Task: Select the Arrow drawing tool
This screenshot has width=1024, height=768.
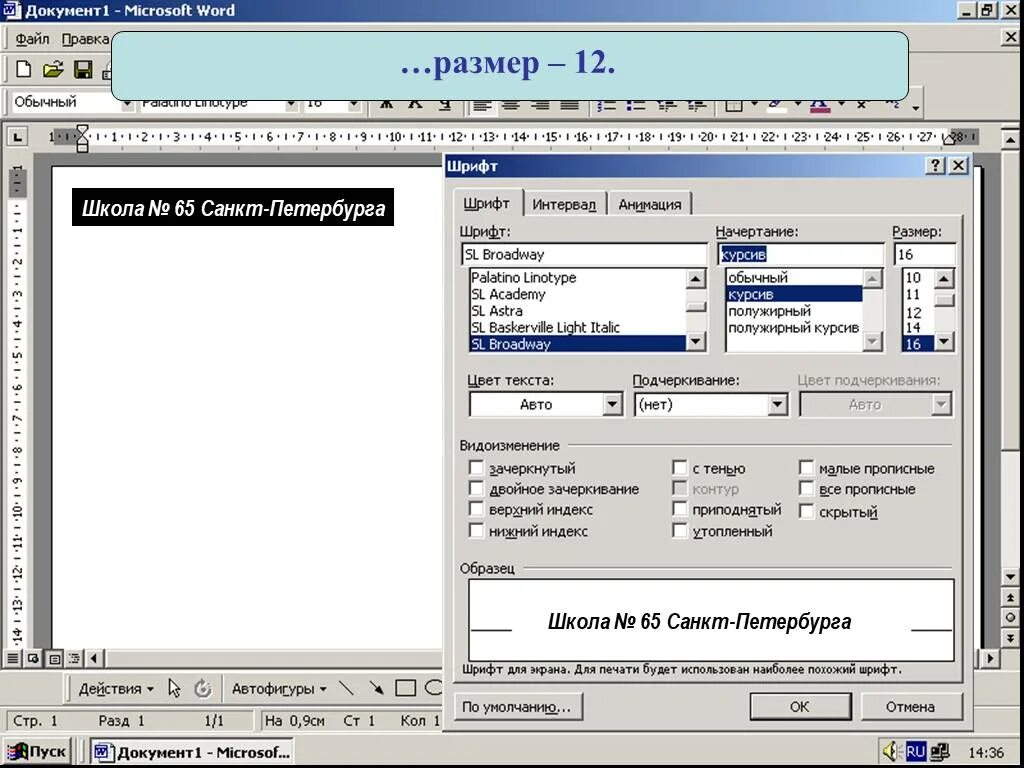Action: [x=376, y=688]
